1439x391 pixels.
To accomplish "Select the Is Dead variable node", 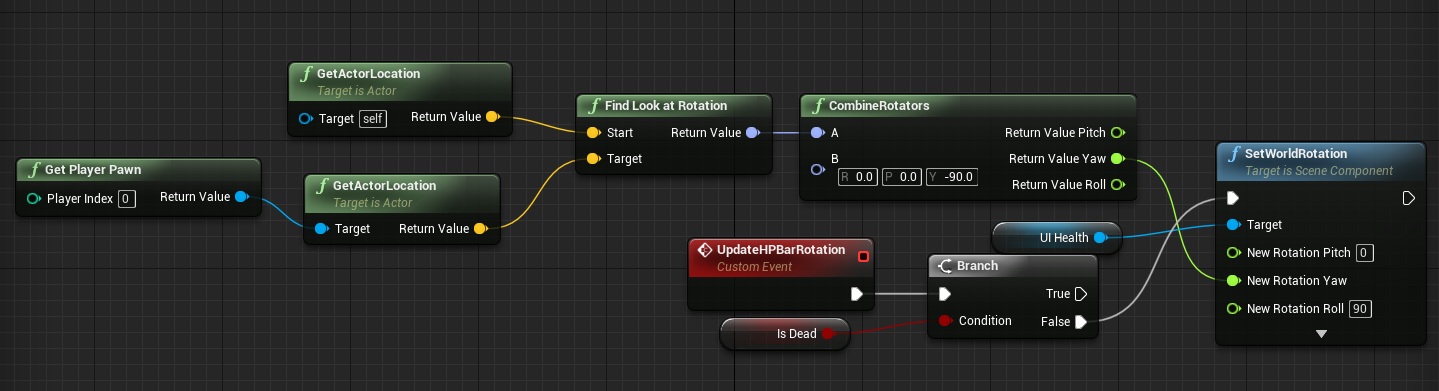I will pyautogui.click(x=784, y=334).
